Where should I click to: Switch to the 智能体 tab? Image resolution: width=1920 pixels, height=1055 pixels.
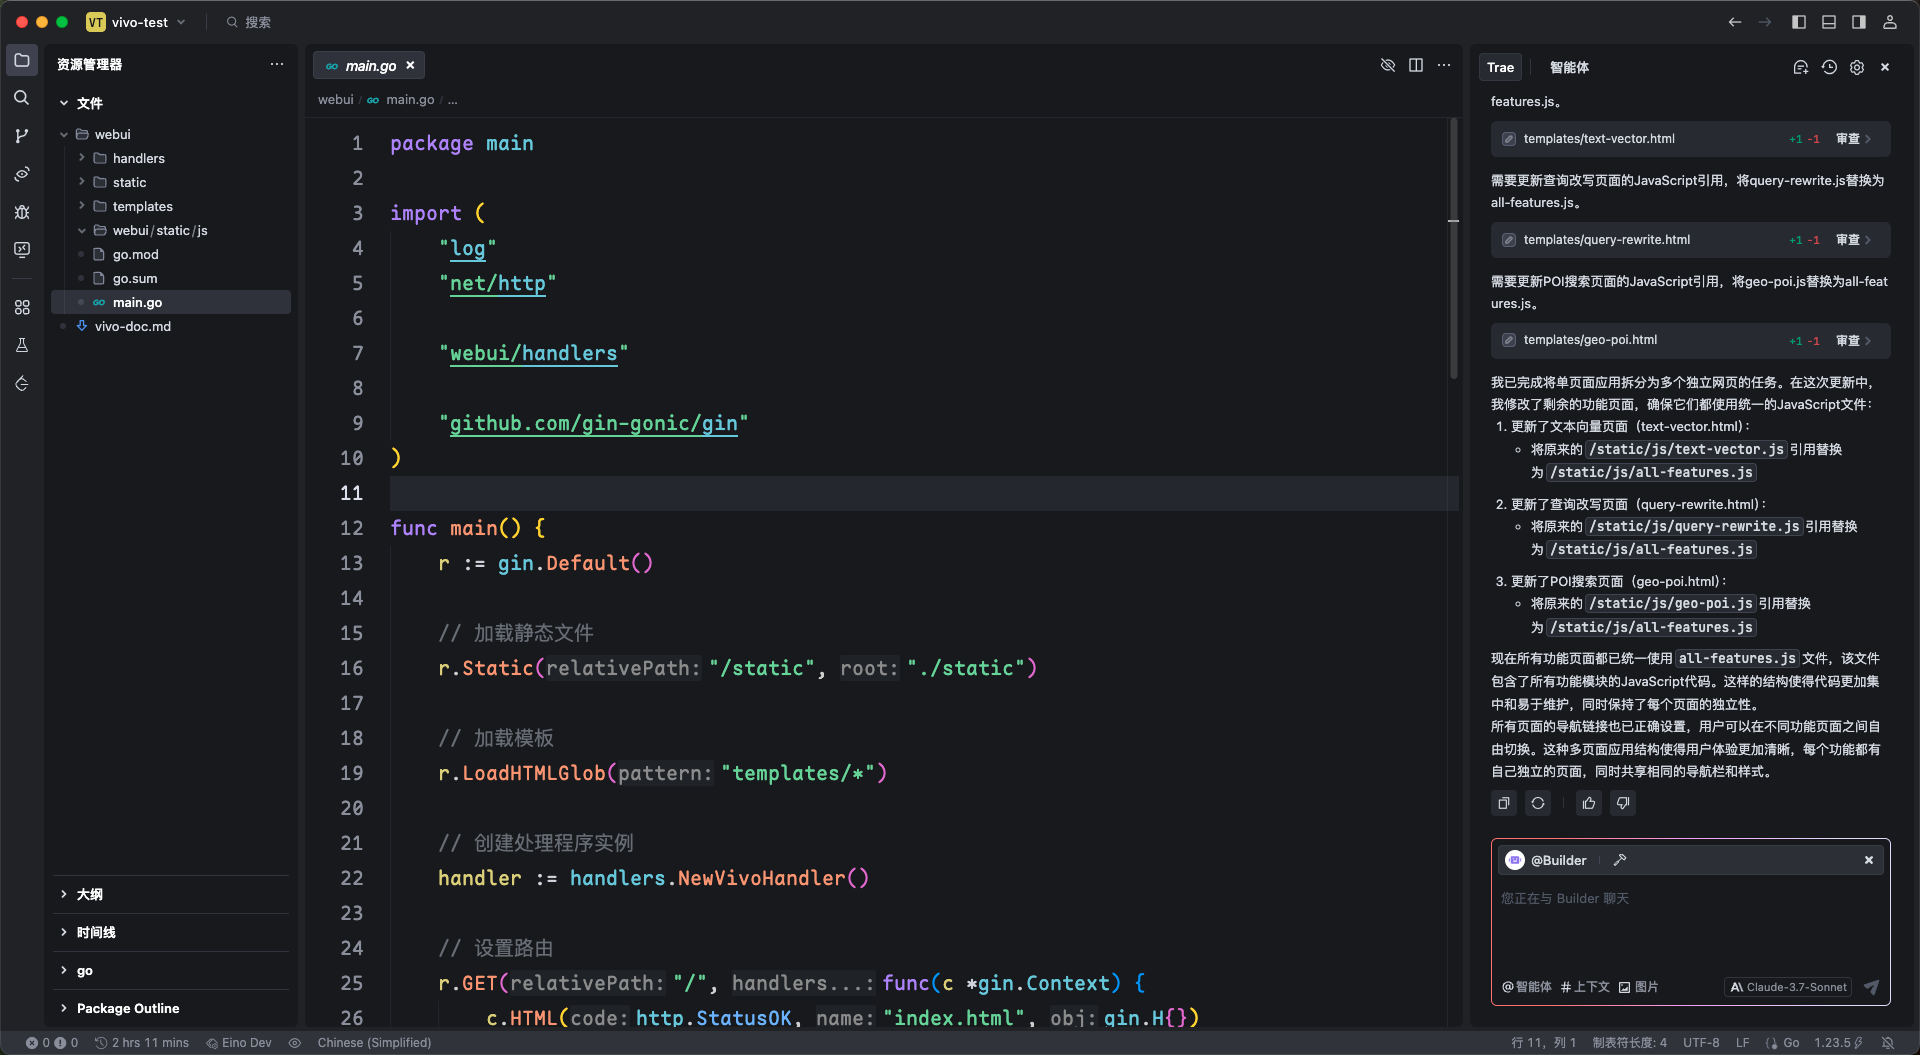click(x=1569, y=67)
